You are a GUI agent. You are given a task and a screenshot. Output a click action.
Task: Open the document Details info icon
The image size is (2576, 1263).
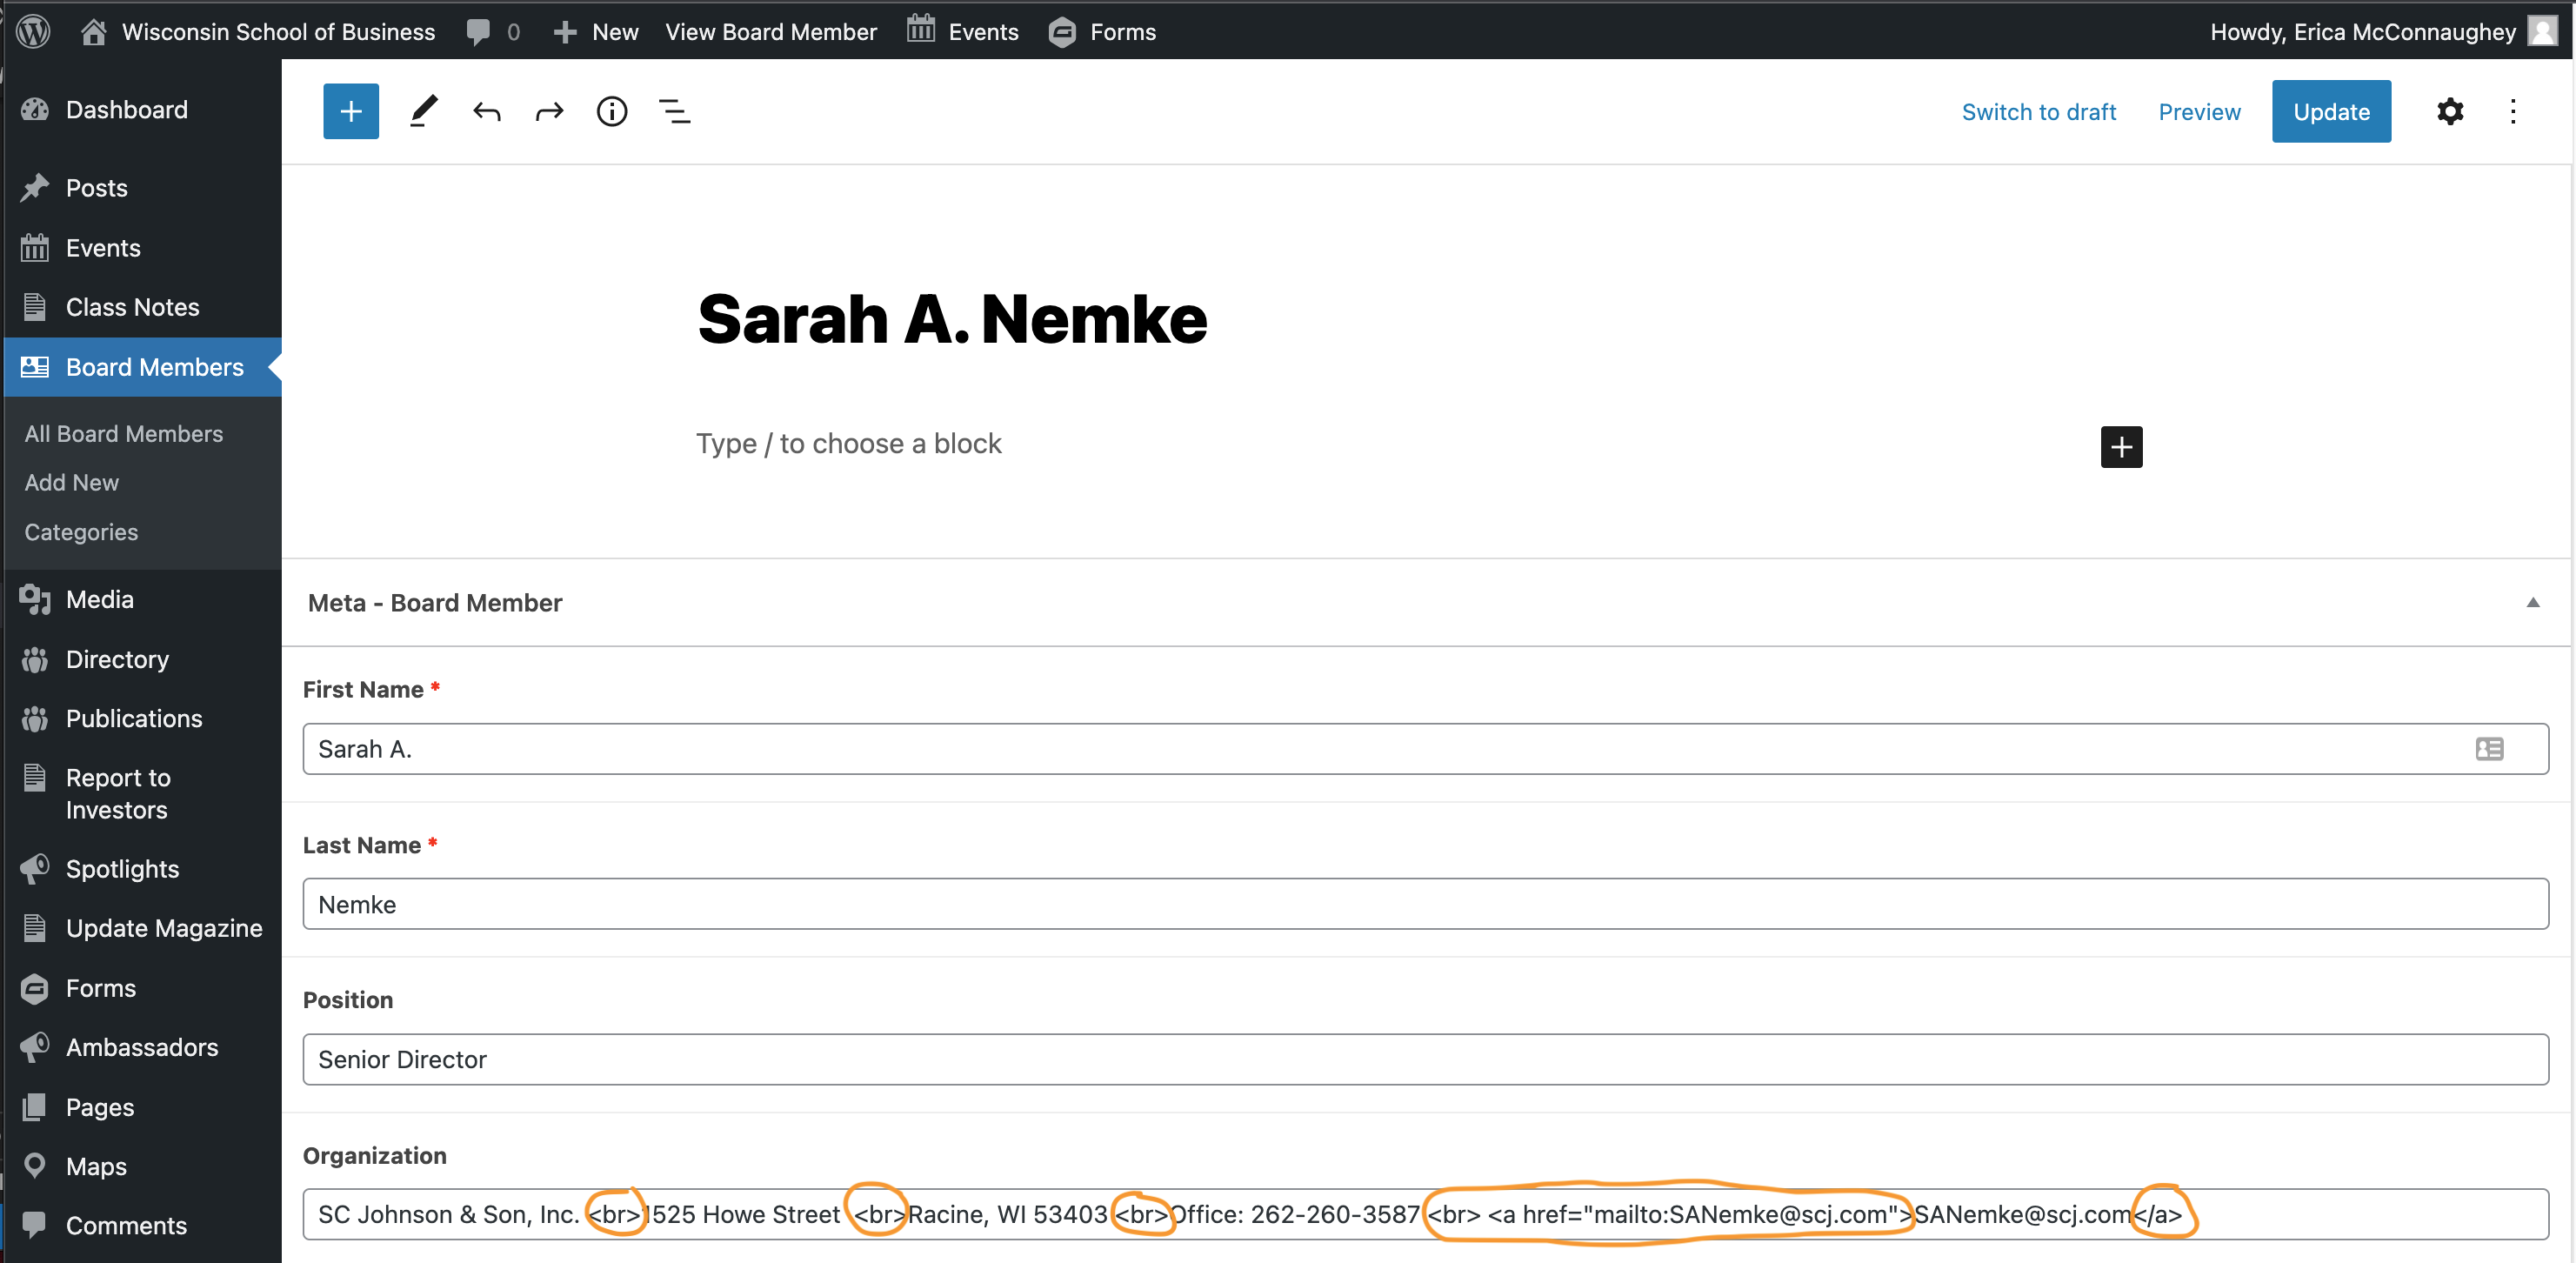pyautogui.click(x=612, y=111)
